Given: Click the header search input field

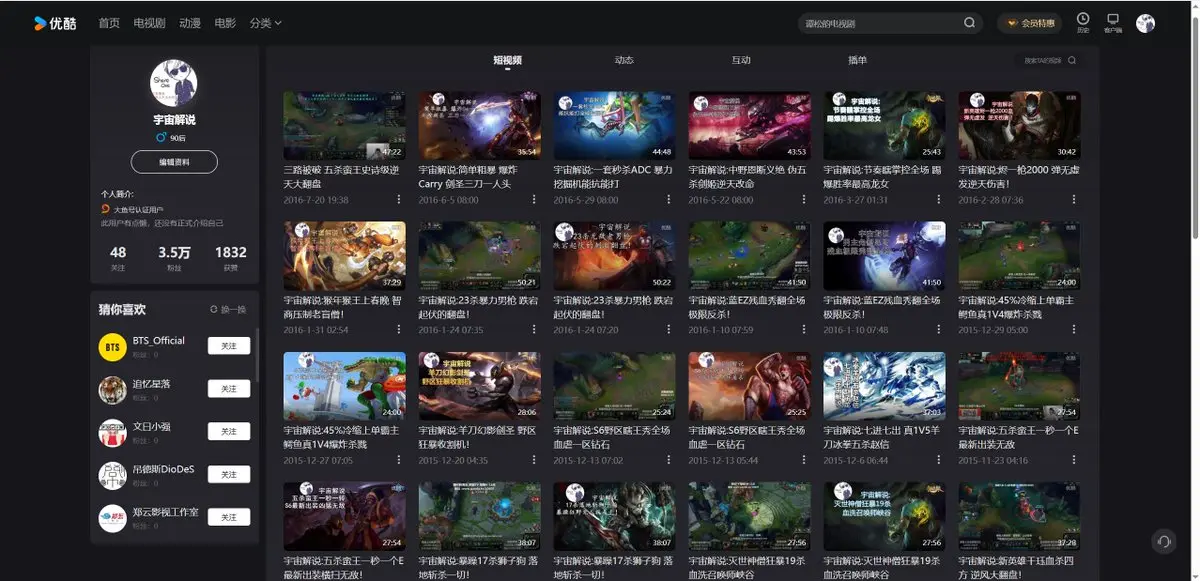Looking at the screenshot, I should click(880, 23).
